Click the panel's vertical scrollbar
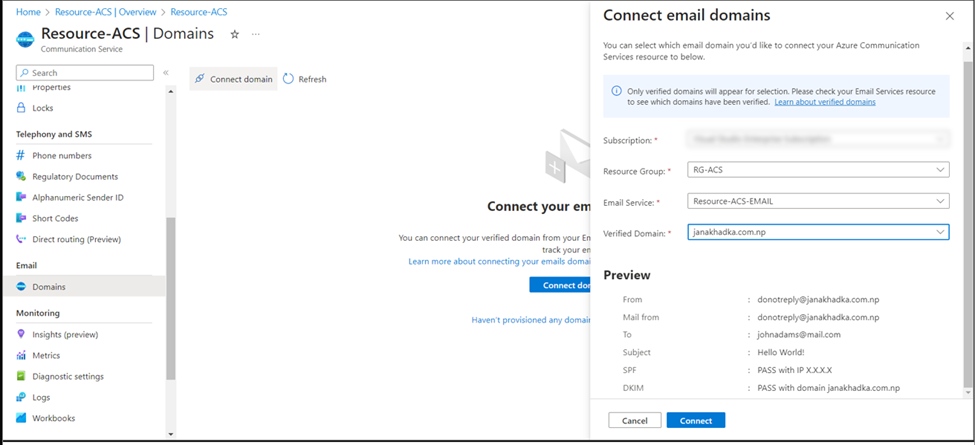The width and height of the screenshot is (975, 445). [x=968, y=224]
